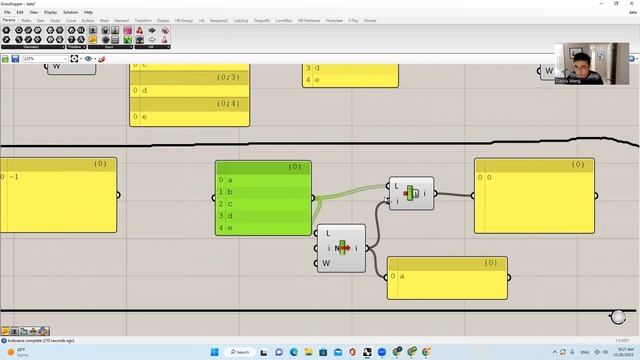The image size is (640, 360).
Task: Select the Param Viewer tree icon
Action: pos(140,40)
